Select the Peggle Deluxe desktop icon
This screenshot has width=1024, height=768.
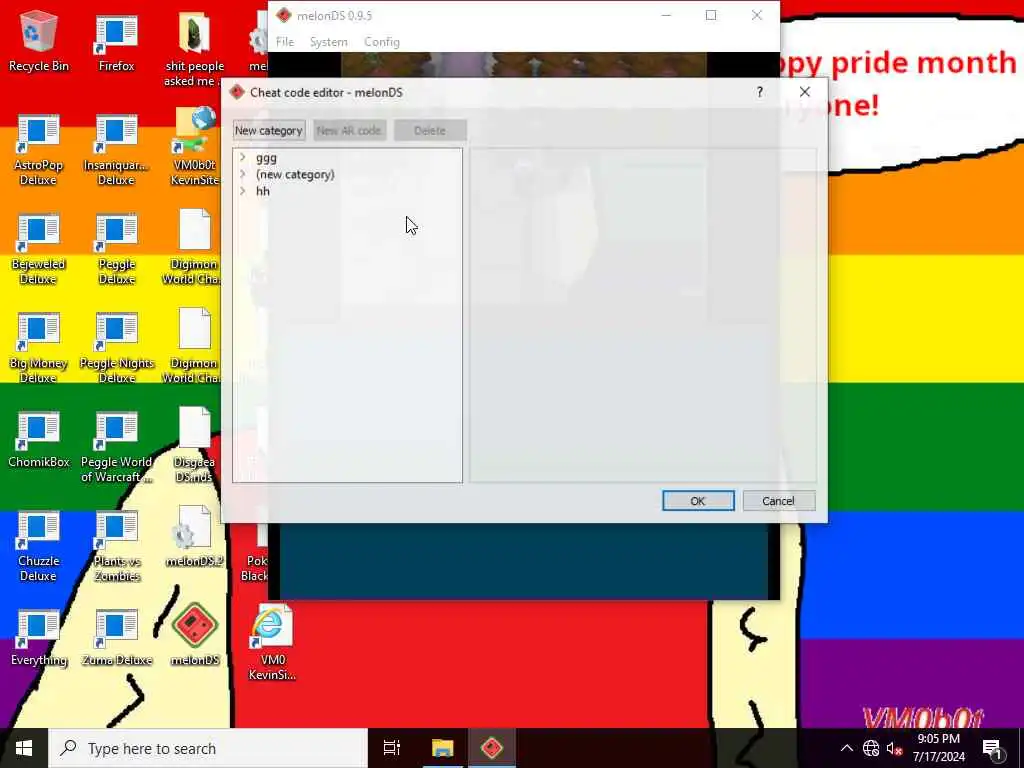click(x=116, y=249)
